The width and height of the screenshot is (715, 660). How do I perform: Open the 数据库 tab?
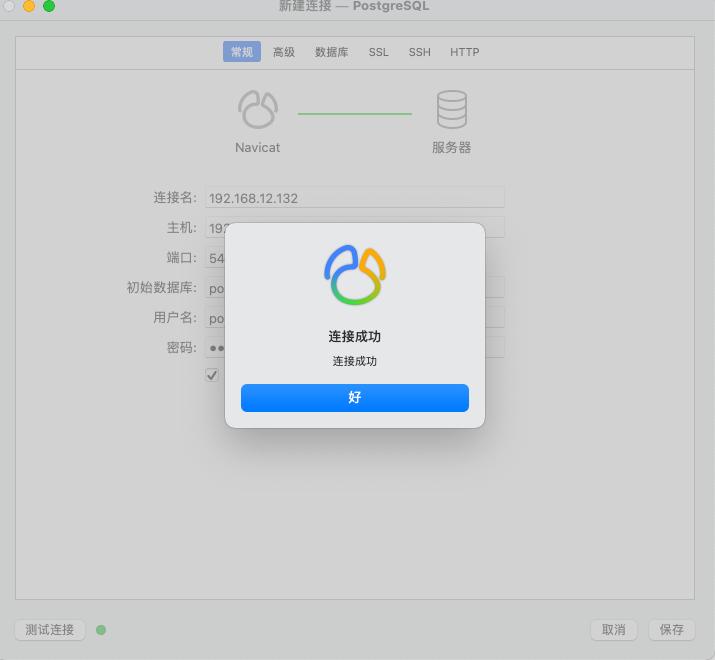(332, 52)
